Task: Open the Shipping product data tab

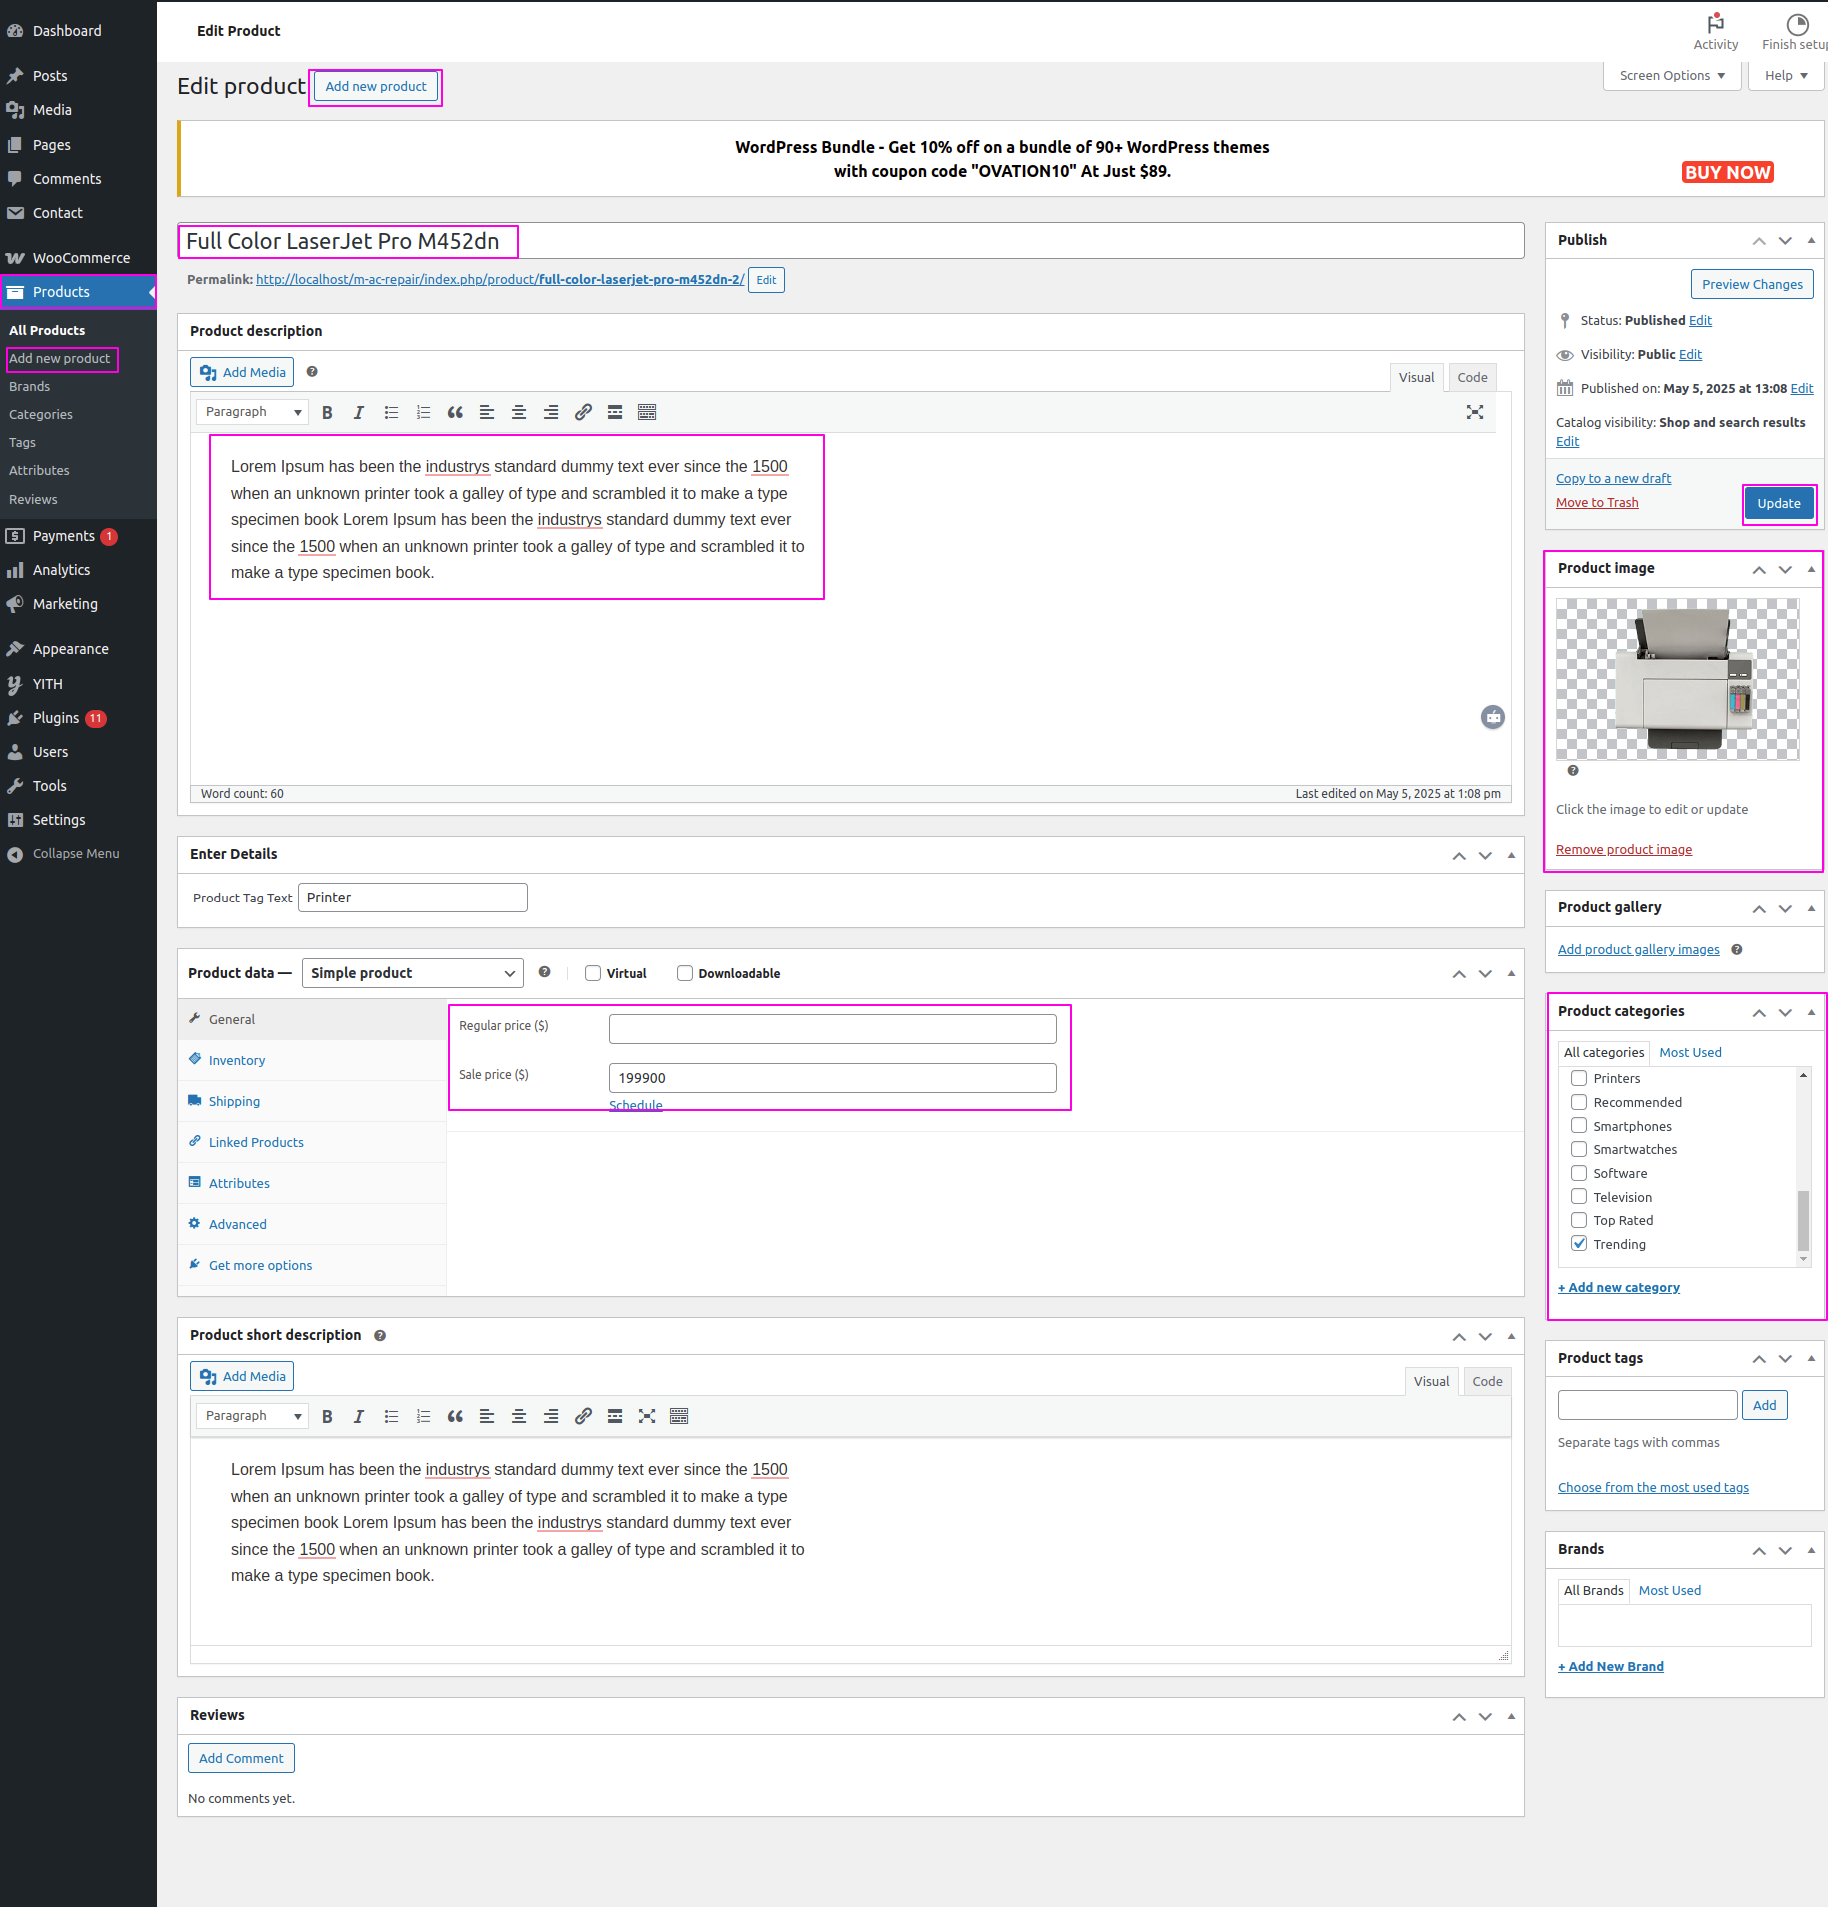Action: coord(234,1101)
